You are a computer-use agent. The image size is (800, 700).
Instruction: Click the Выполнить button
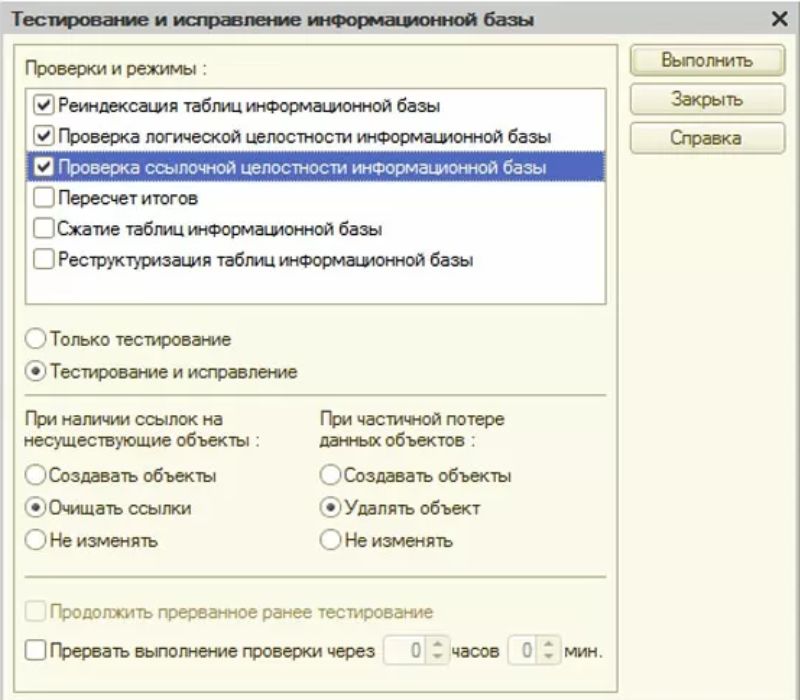click(x=707, y=60)
